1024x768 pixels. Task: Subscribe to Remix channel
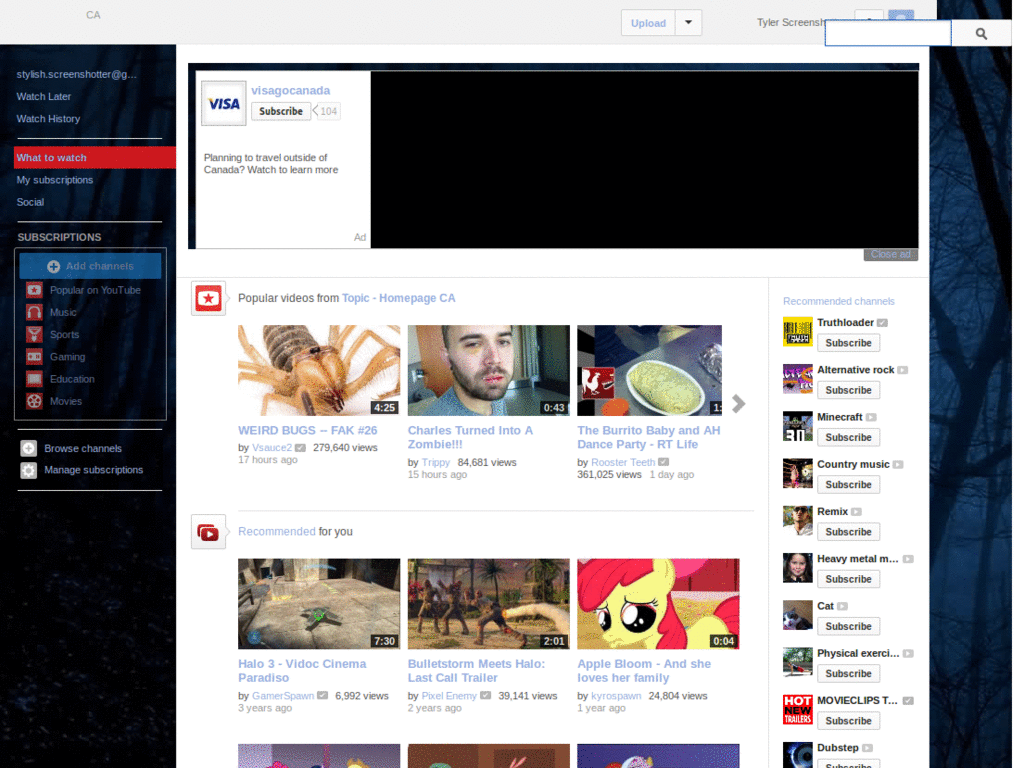pyautogui.click(x=848, y=532)
